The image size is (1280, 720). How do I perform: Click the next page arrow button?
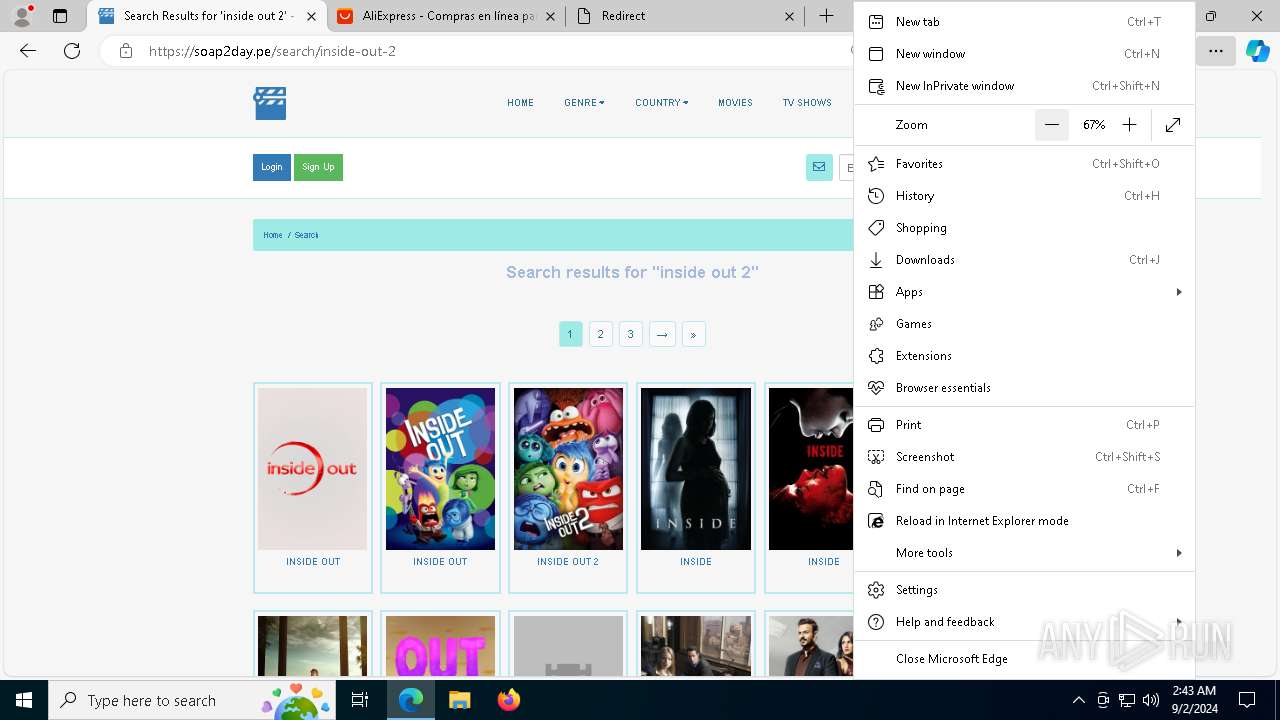click(662, 335)
